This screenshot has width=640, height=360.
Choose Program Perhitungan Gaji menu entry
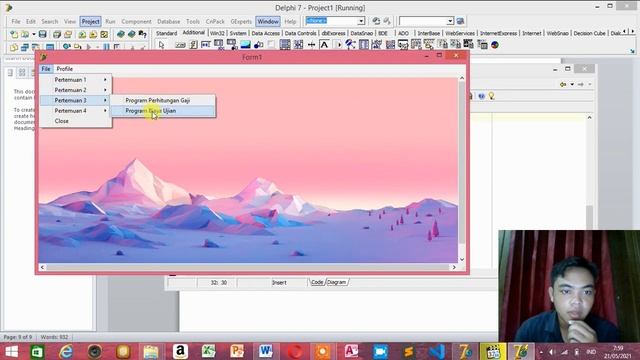point(163,100)
